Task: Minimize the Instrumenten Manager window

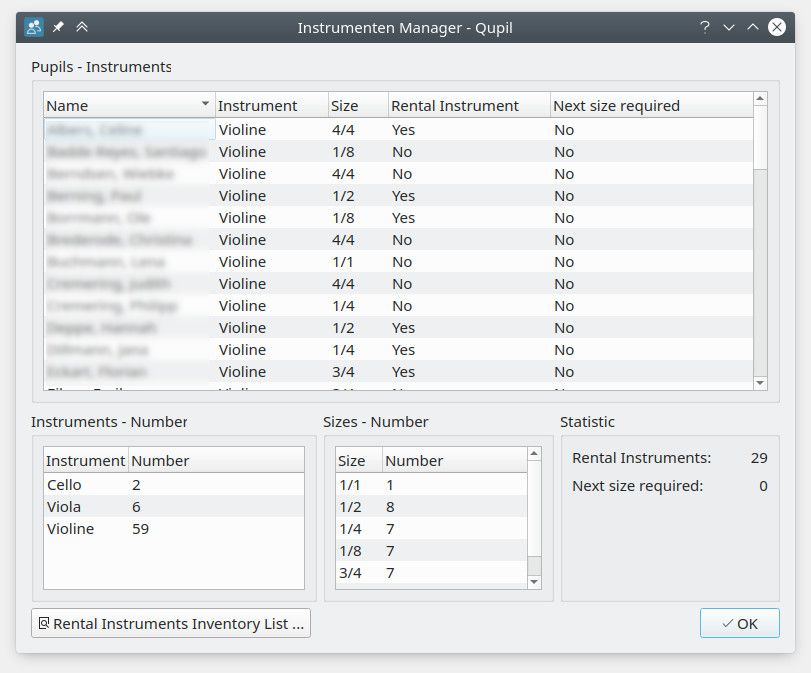Action: tap(729, 27)
